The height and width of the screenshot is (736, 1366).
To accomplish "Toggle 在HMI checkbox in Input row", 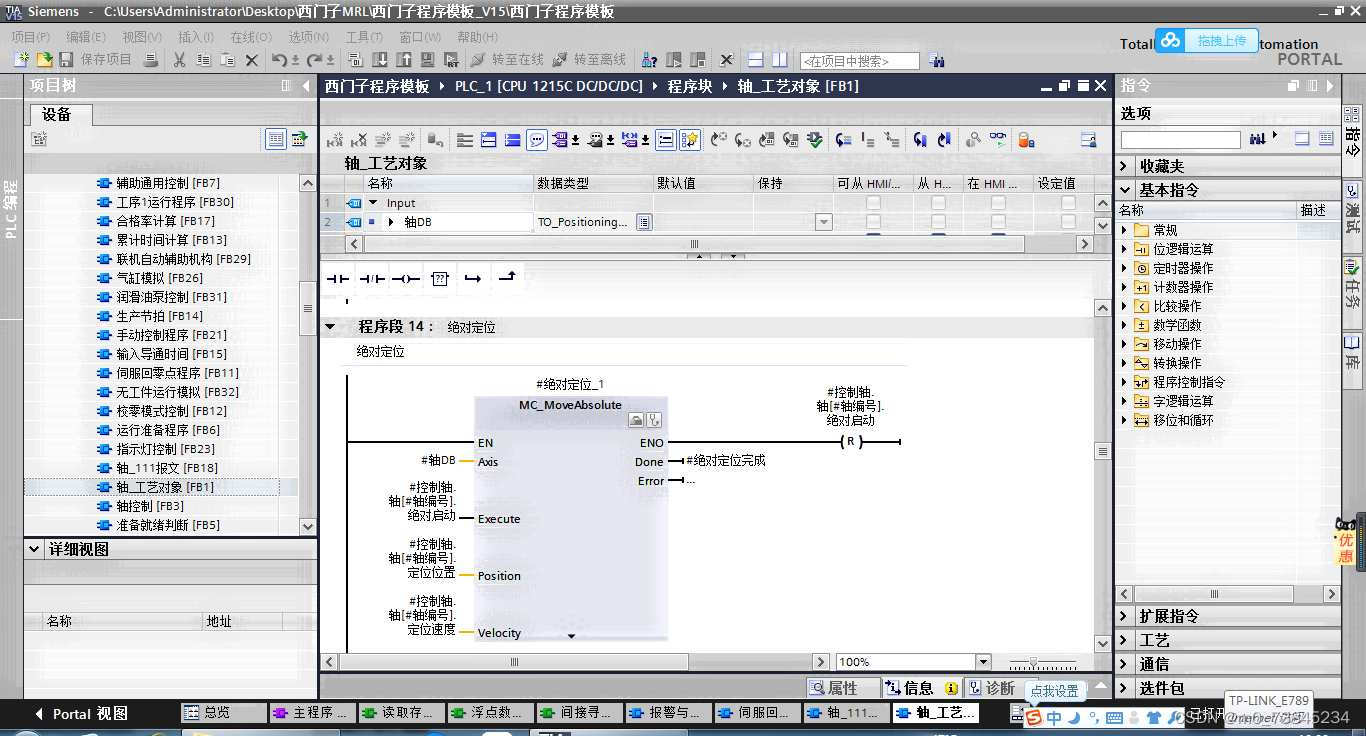I will [997, 203].
